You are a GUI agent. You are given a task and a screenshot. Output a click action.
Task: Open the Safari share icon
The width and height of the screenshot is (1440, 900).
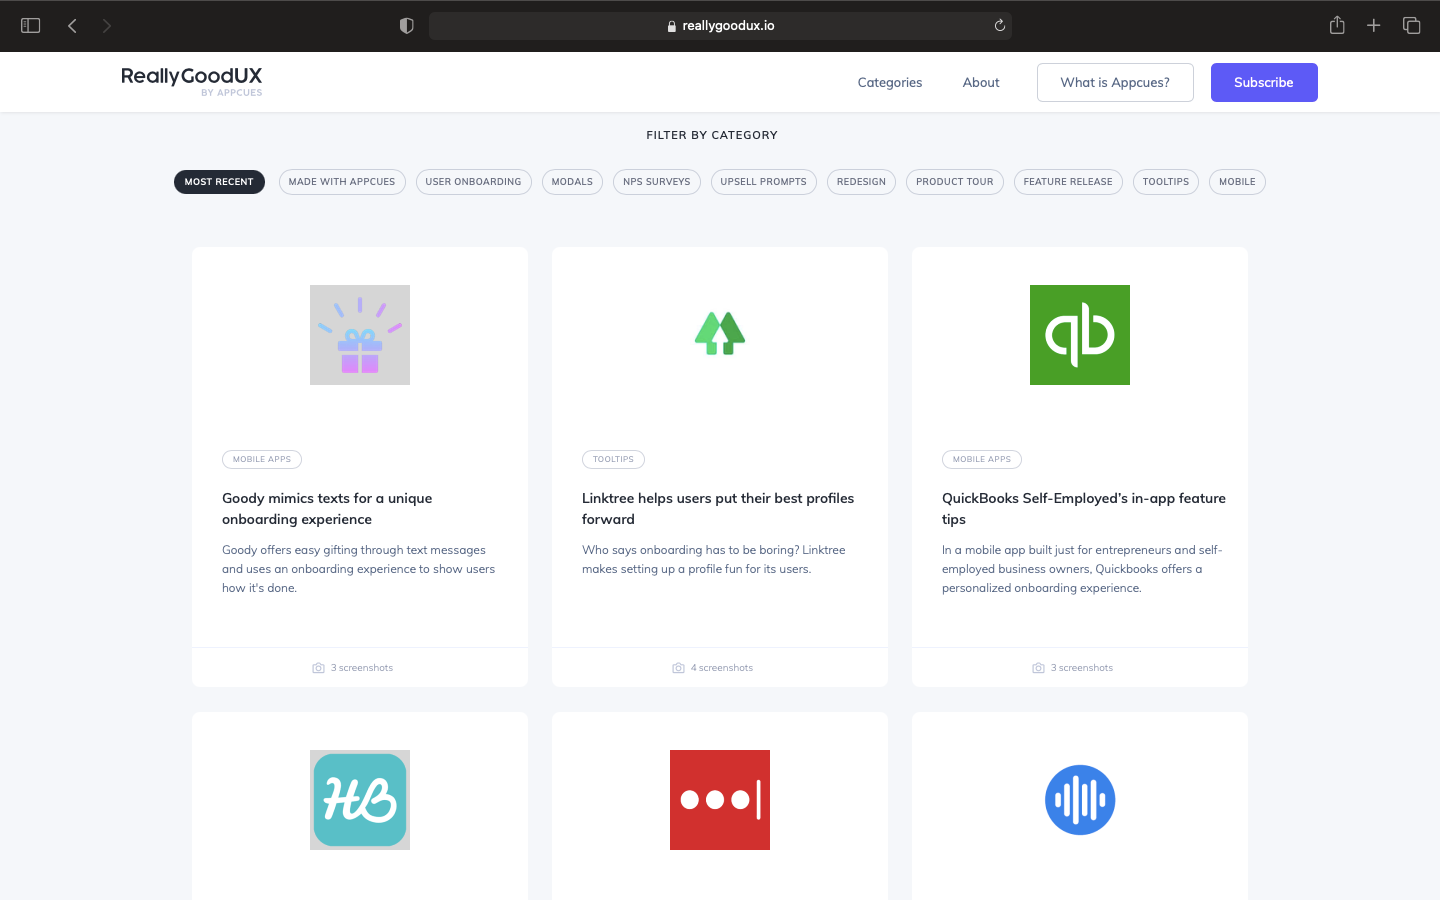coord(1337,25)
